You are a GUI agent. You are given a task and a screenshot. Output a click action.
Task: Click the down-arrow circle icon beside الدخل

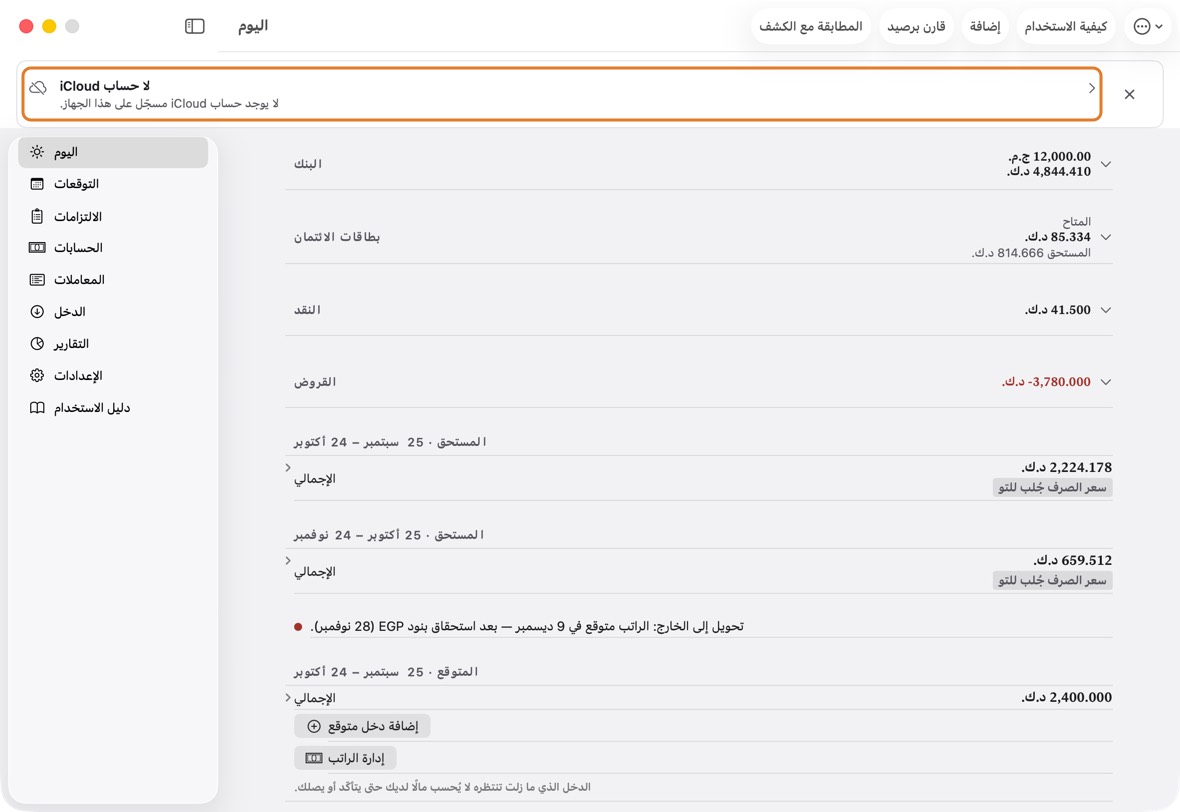pyautogui.click(x=37, y=312)
